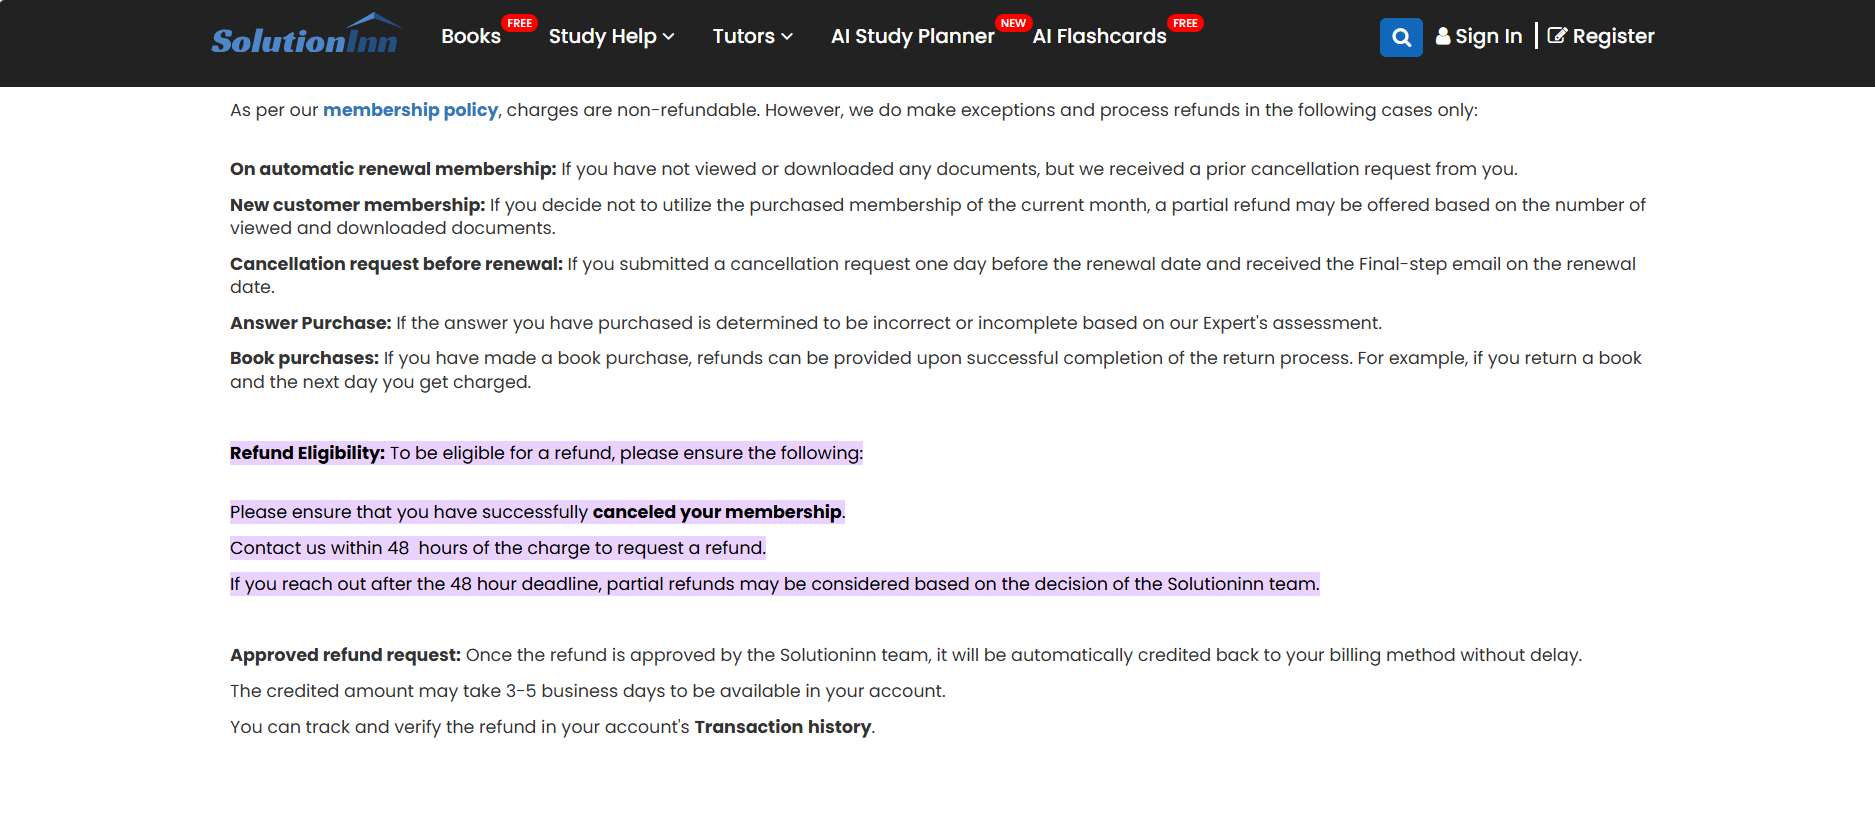This screenshot has height=818, width=1875.
Task: Expand the Study Help dropdown arrow
Action: (669, 37)
